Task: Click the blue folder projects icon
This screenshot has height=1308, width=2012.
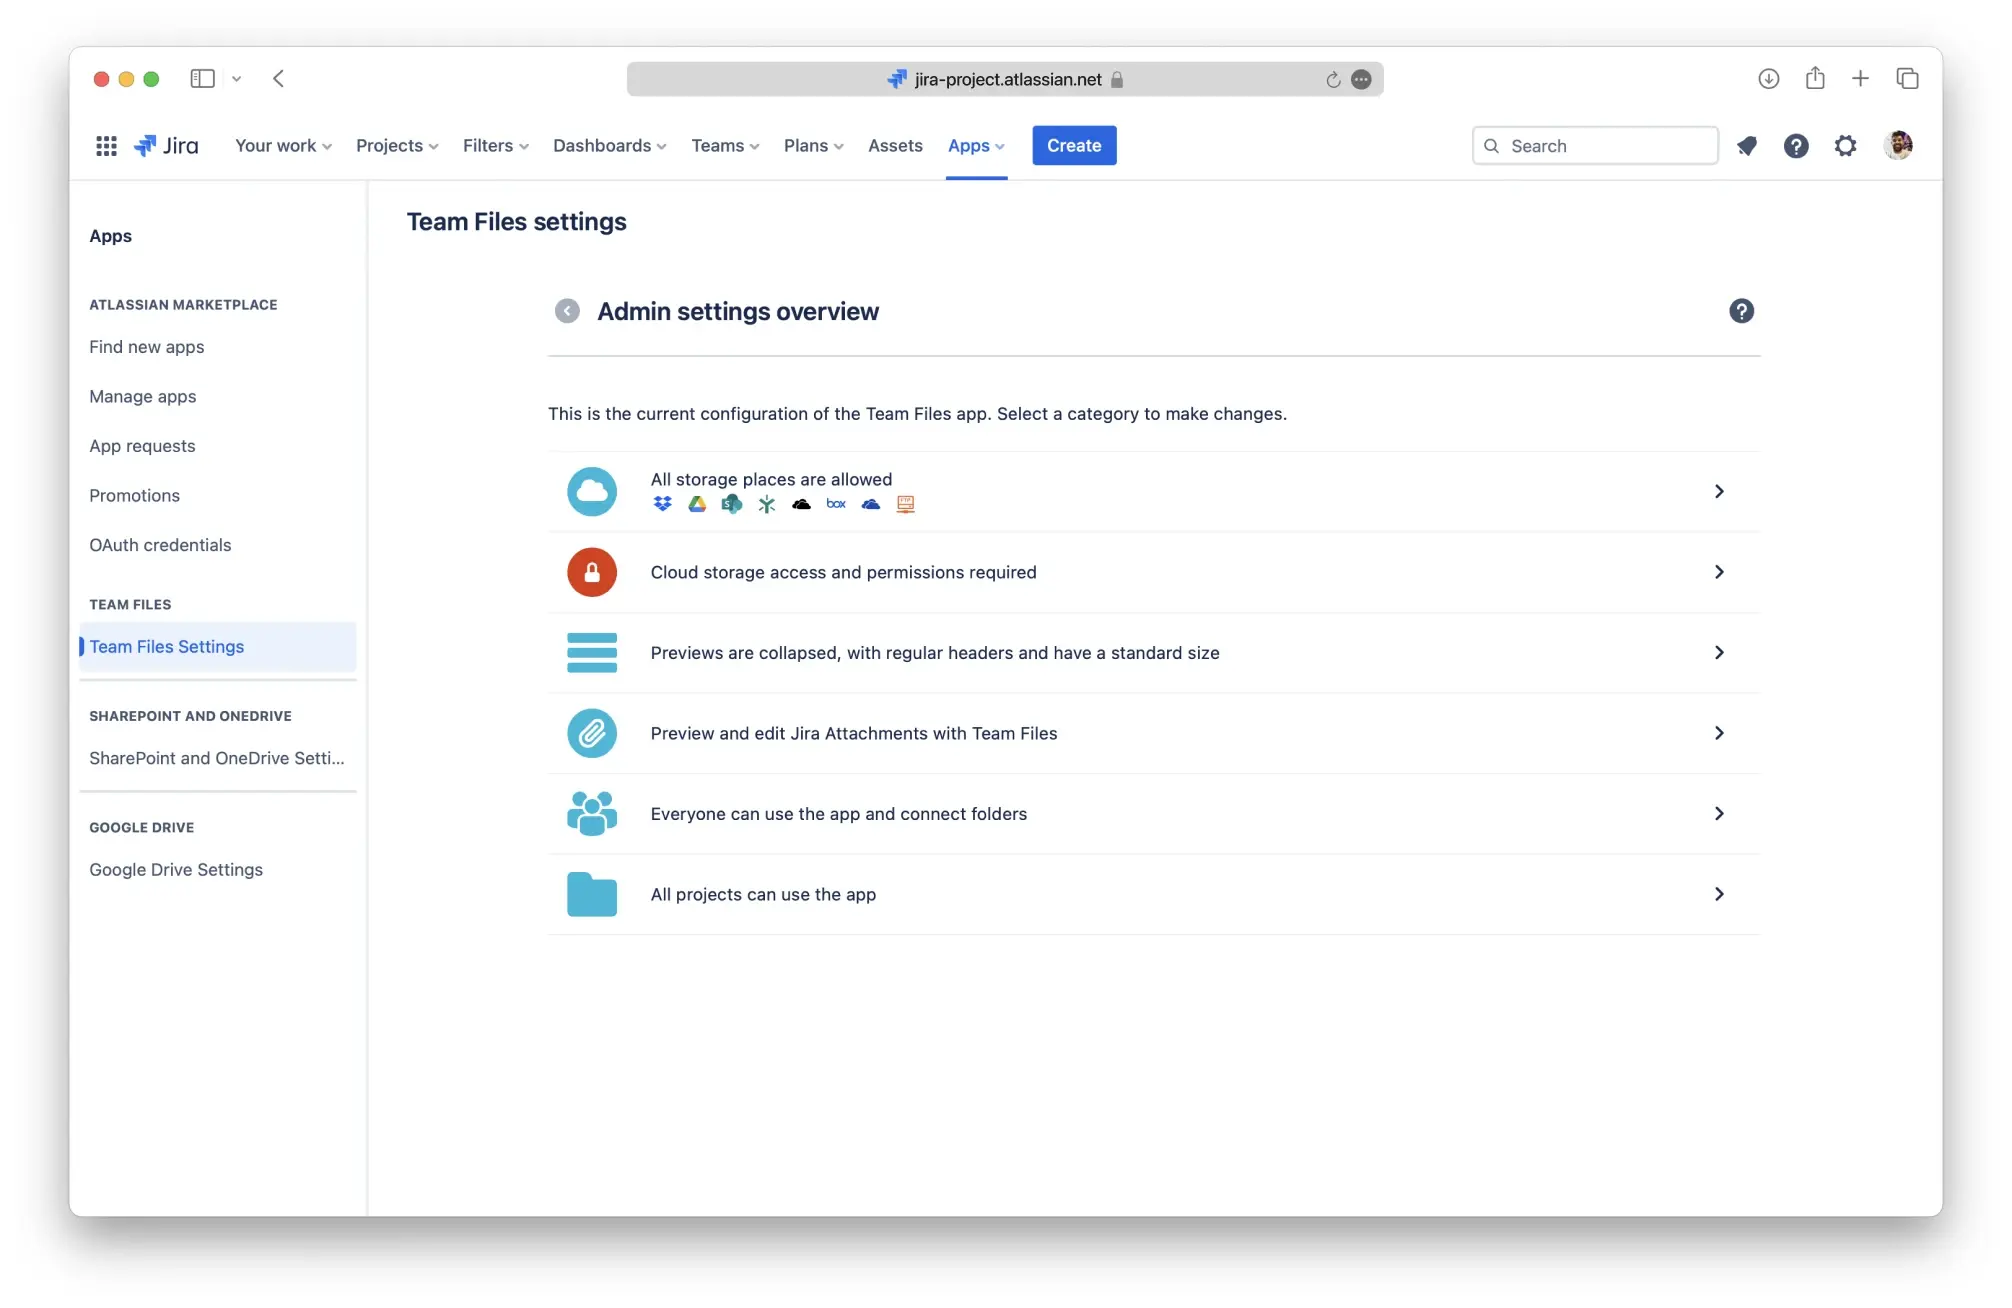Action: 592,894
